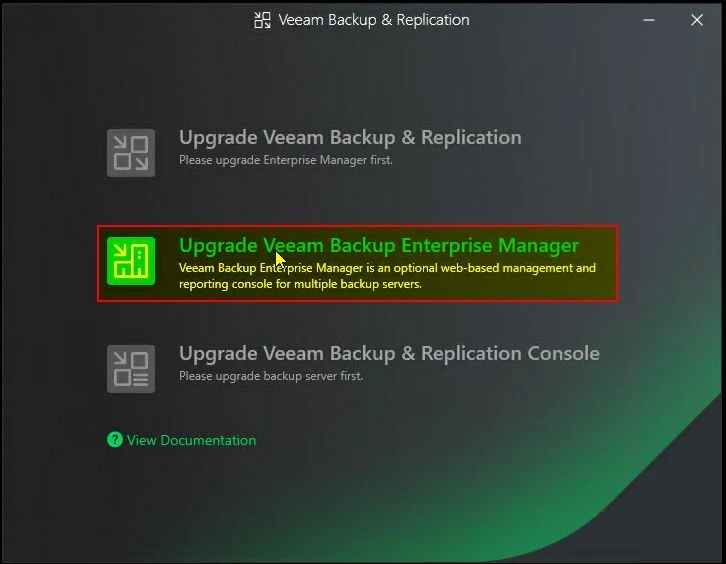The image size is (726, 564).
Task: Open the View Documentation link
Action: 191,440
